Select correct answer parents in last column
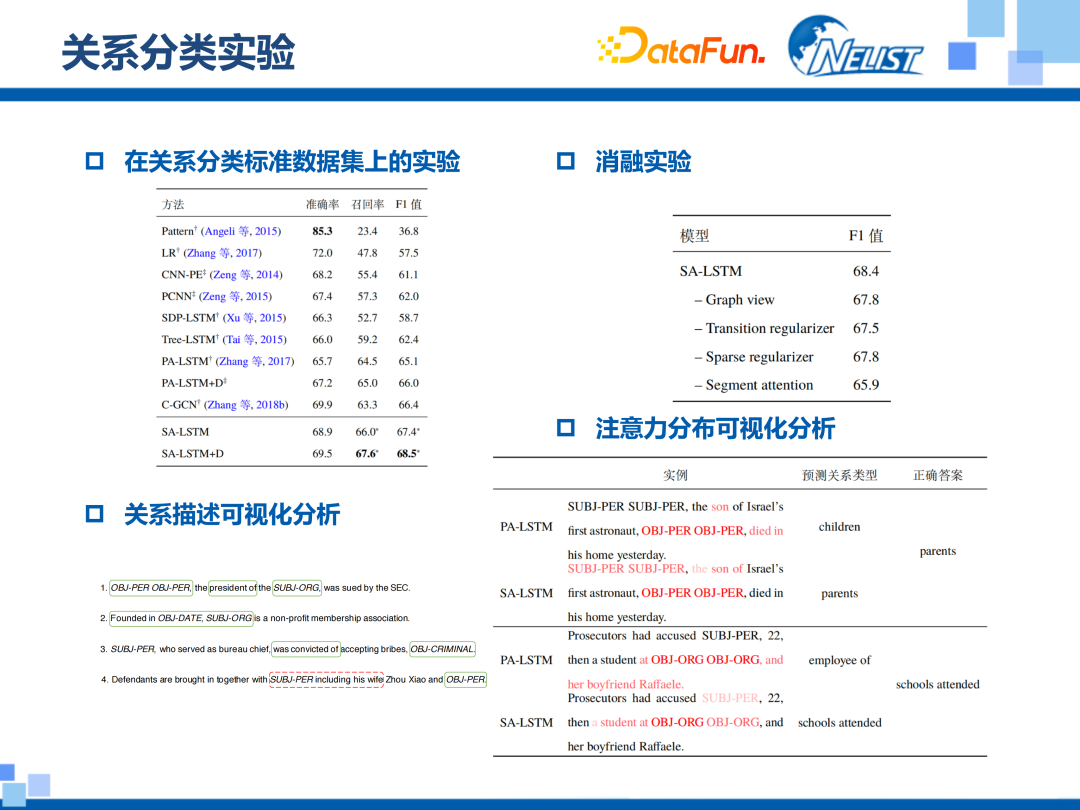The image size is (1080, 810). click(x=937, y=551)
